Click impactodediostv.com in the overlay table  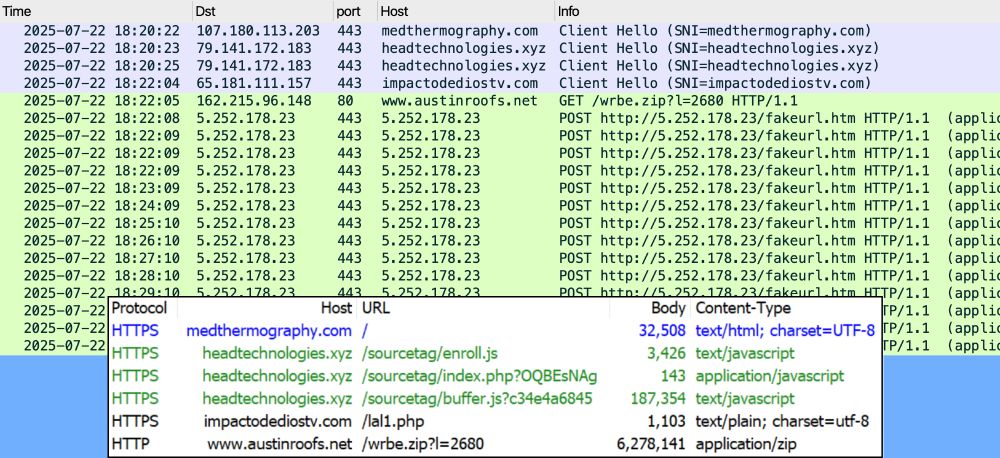(277, 422)
